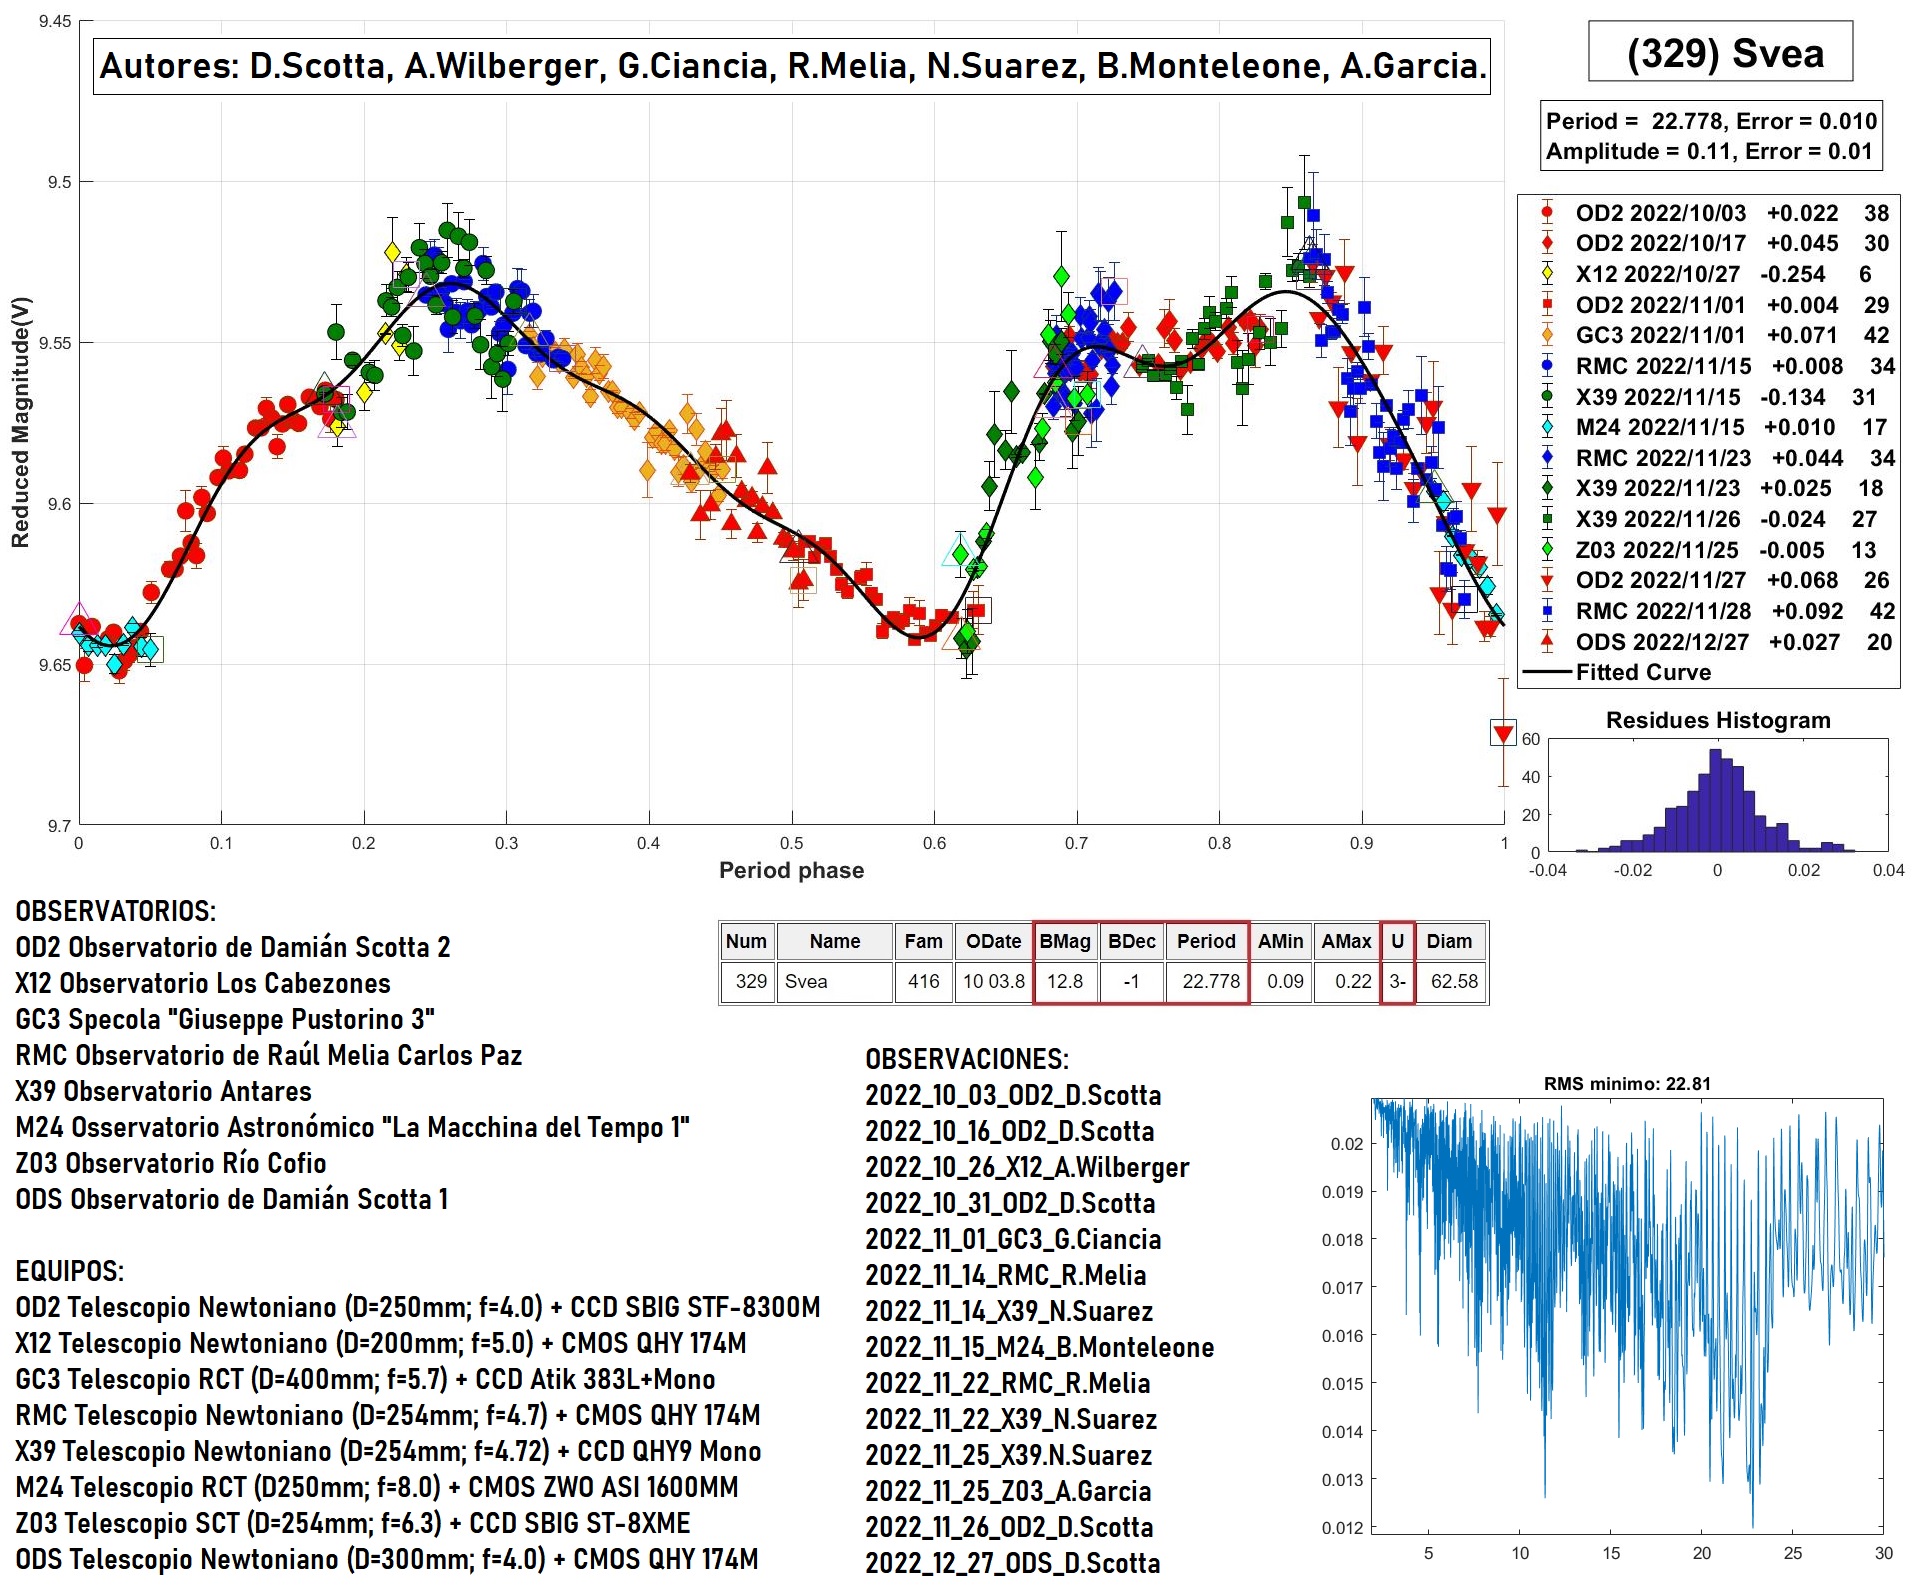The image size is (1917, 1587).
Task: Click legend entry 'OD2 2022/11/01 +0.004'
Action: 1714,305
